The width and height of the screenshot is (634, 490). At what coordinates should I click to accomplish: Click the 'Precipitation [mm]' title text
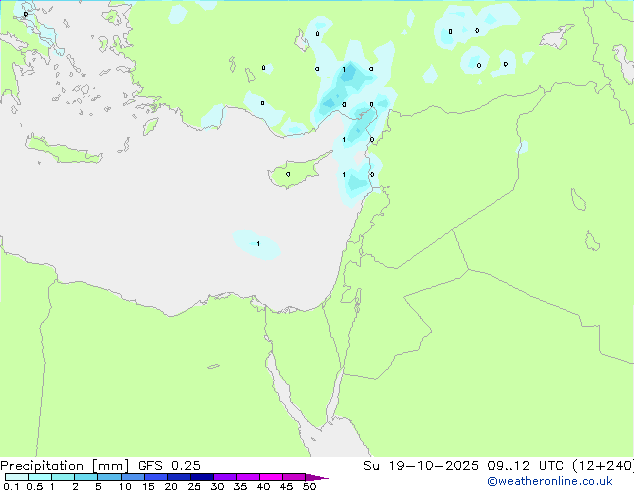[x=65, y=466]
